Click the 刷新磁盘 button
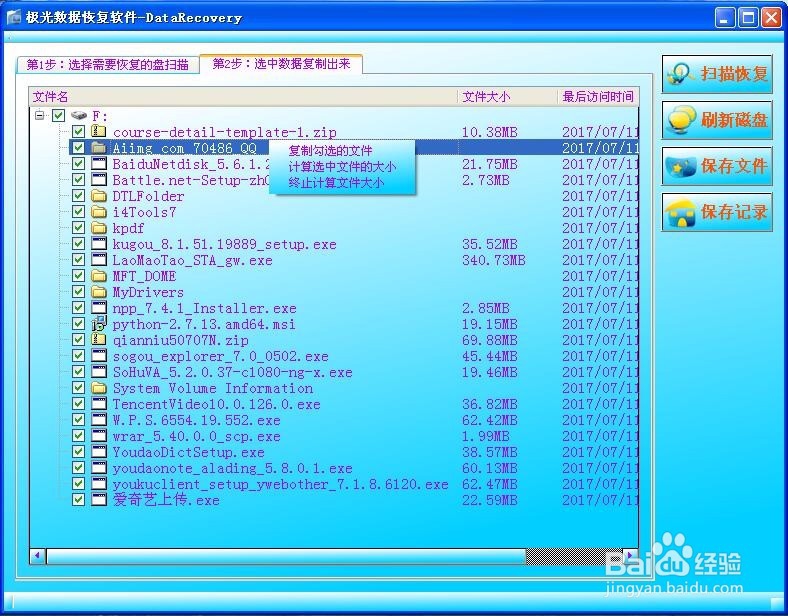The image size is (788, 616). [717, 120]
